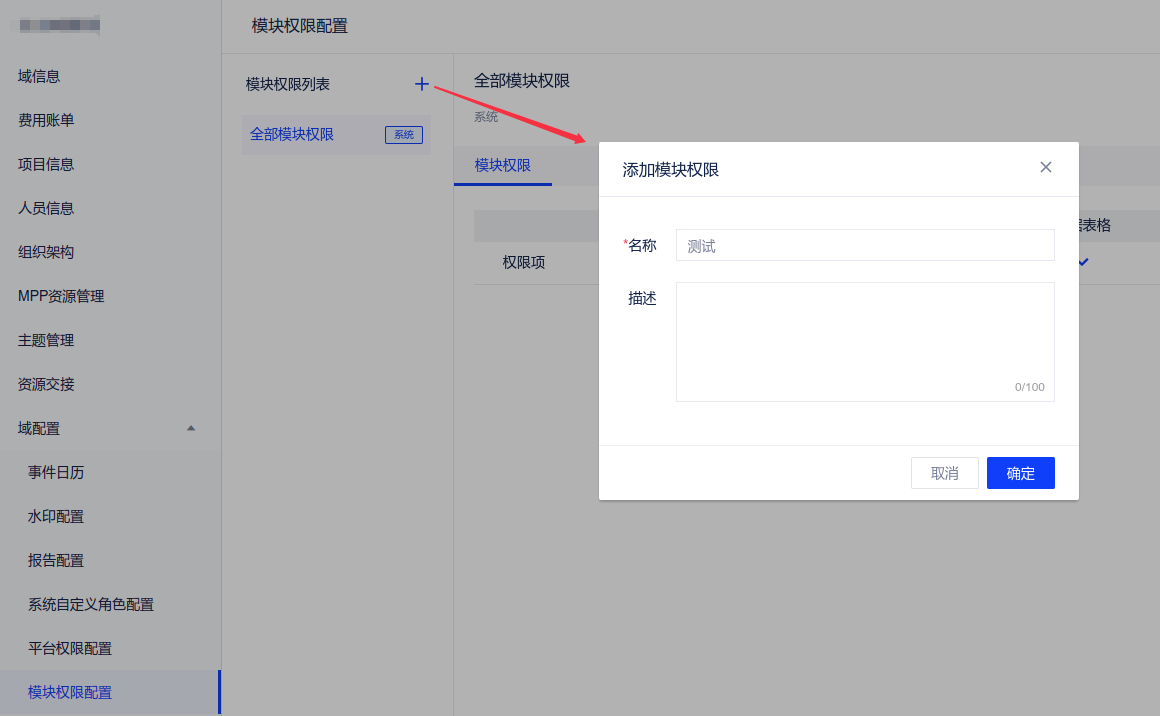Click the 确定 button
This screenshot has height=716, width=1160.
pyautogui.click(x=1020, y=473)
